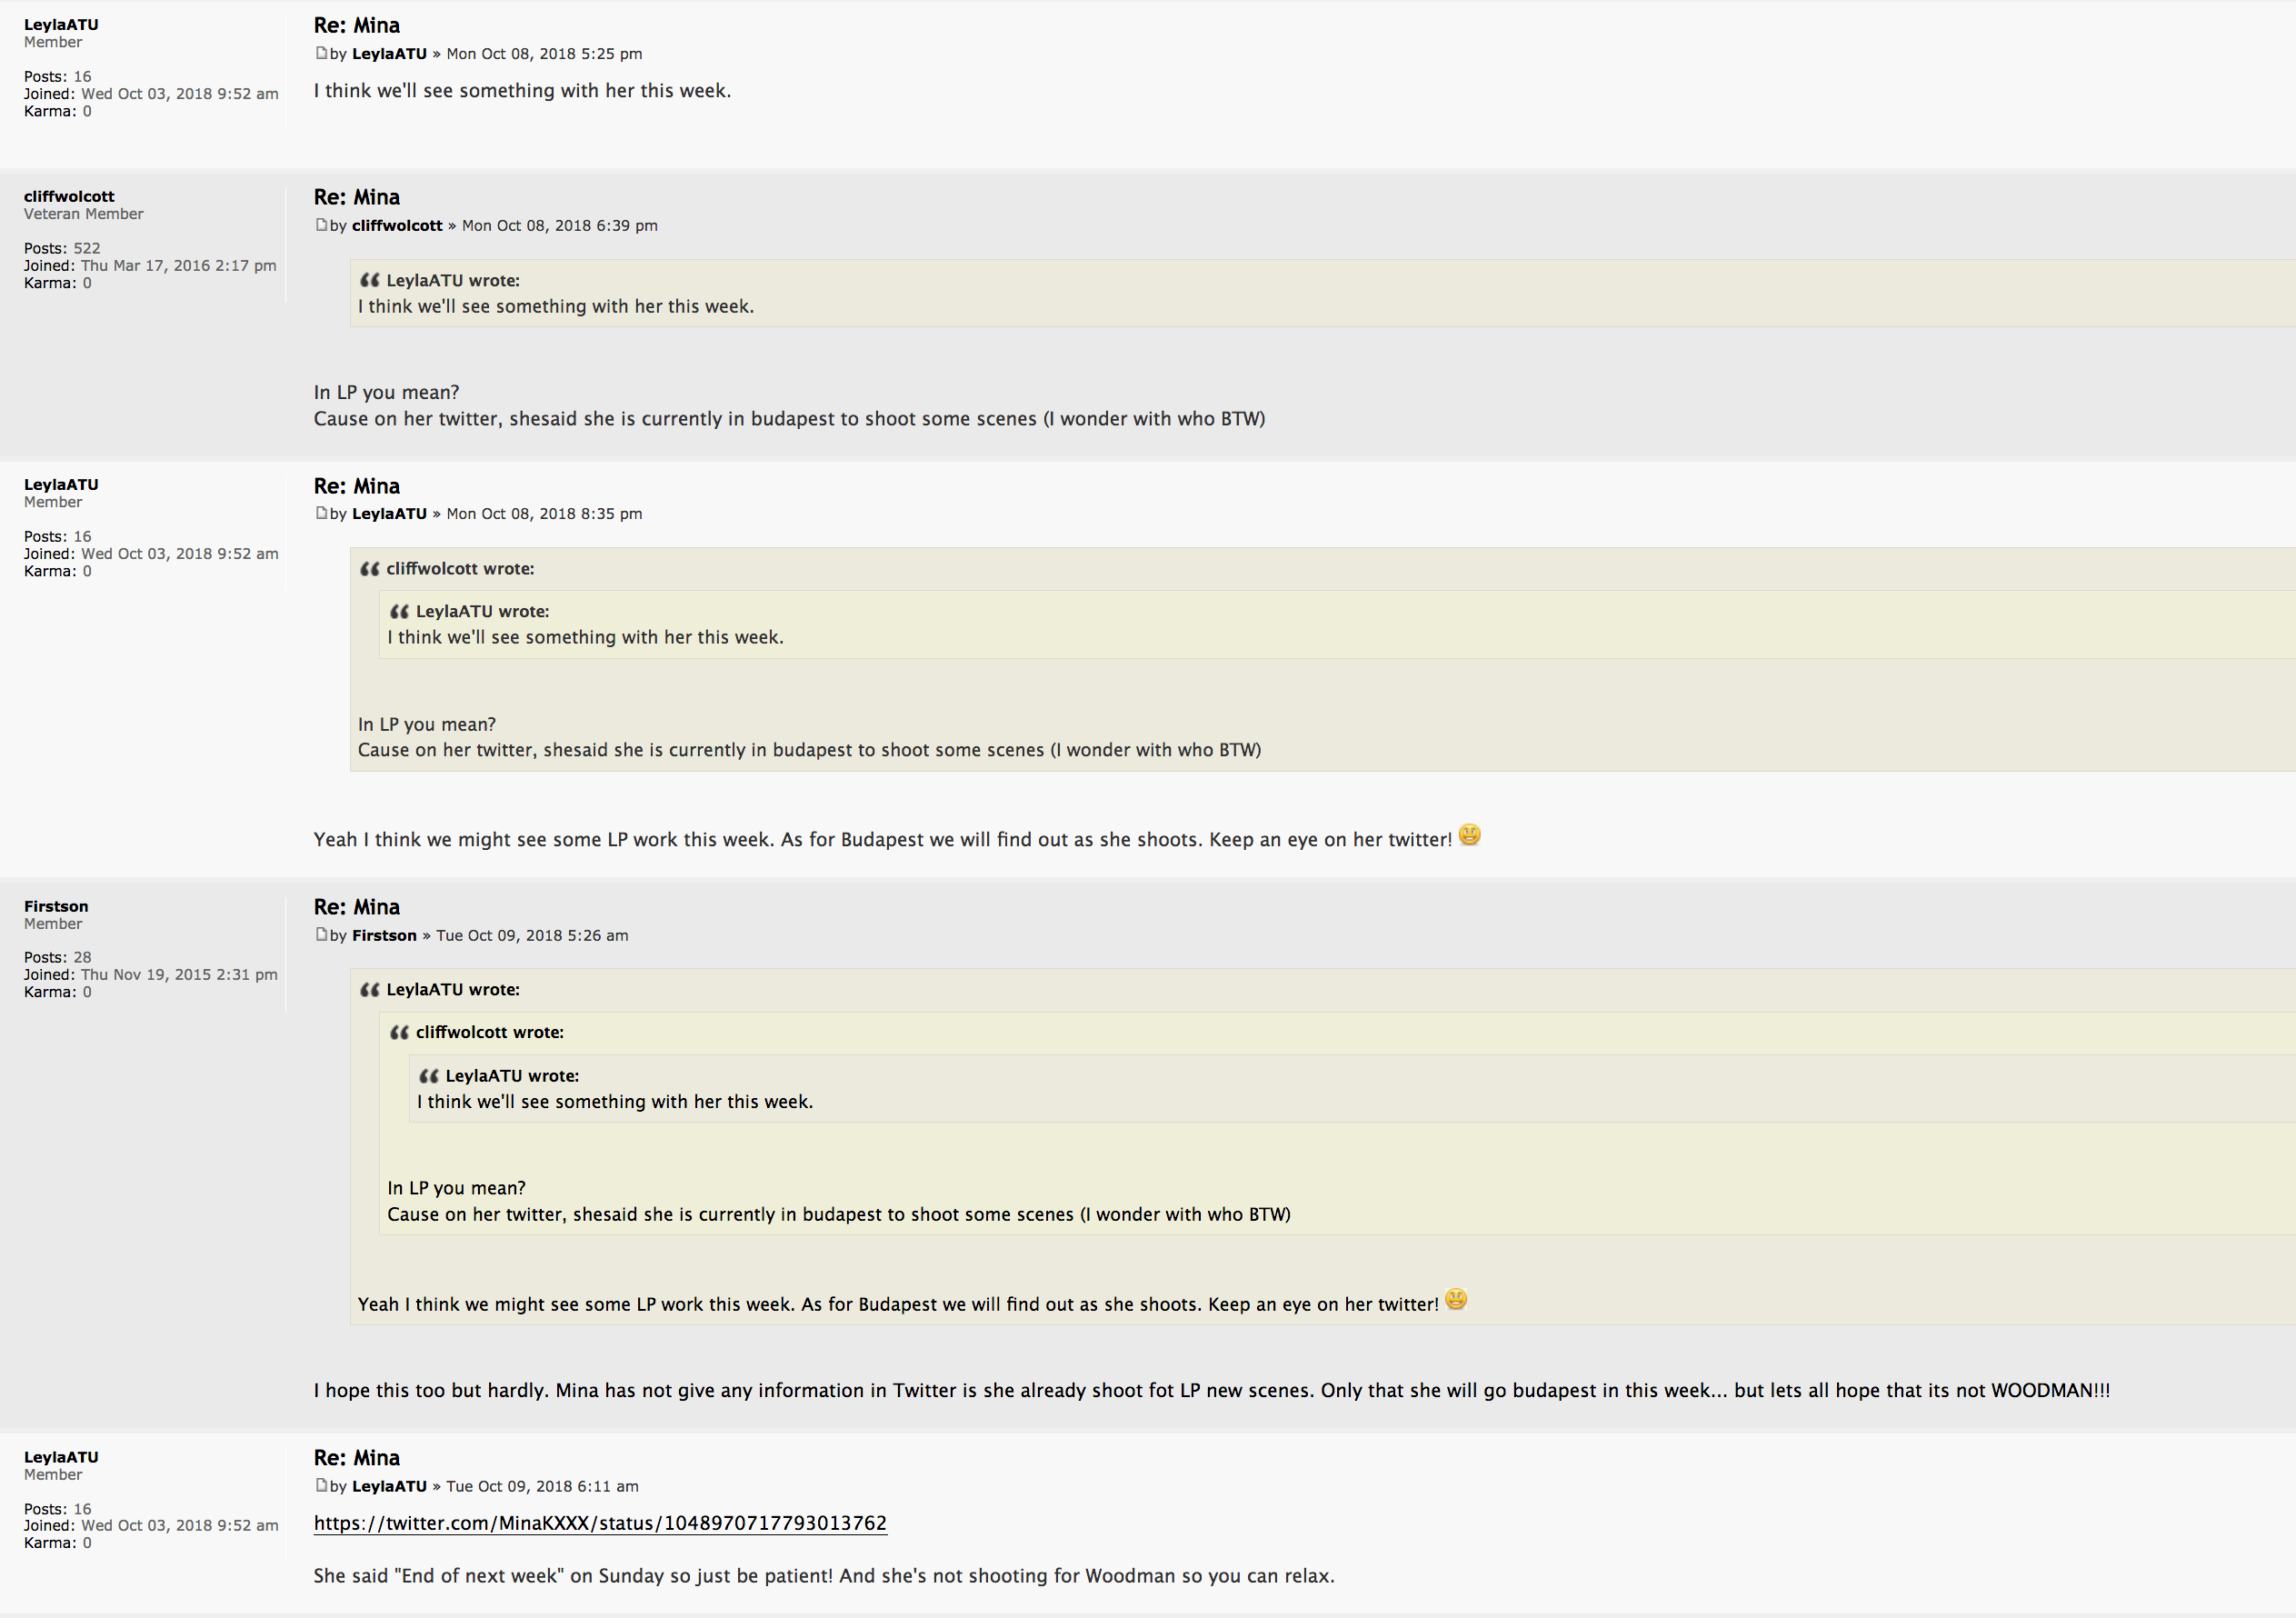This screenshot has height=1618, width=2296.
Task: Open "Re: Mina" title of 8:35 pm post
Action: click(x=357, y=486)
